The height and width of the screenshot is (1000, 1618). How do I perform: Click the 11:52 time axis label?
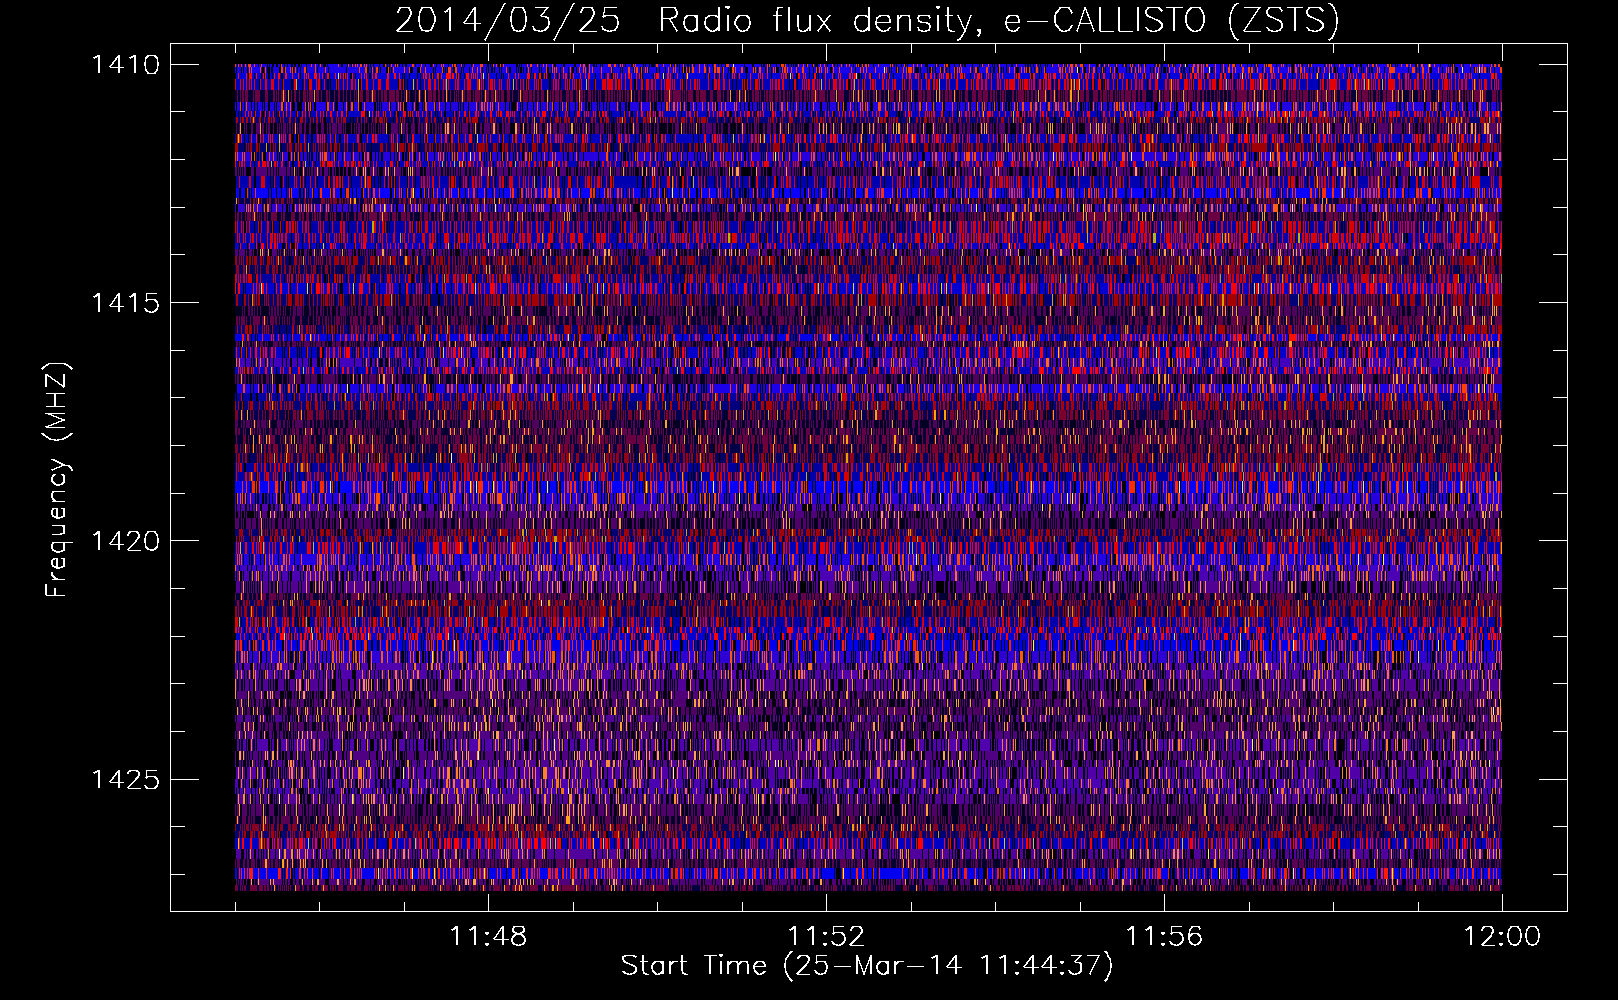point(826,937)
